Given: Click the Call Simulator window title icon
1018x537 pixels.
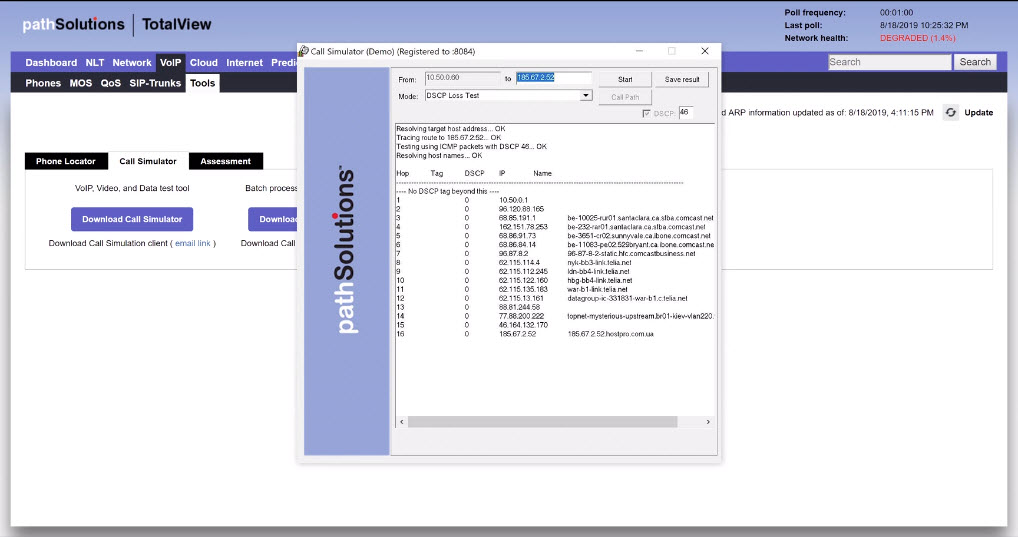Looking at the screenshot, I should pyautogui.click(x=303, y=51).
